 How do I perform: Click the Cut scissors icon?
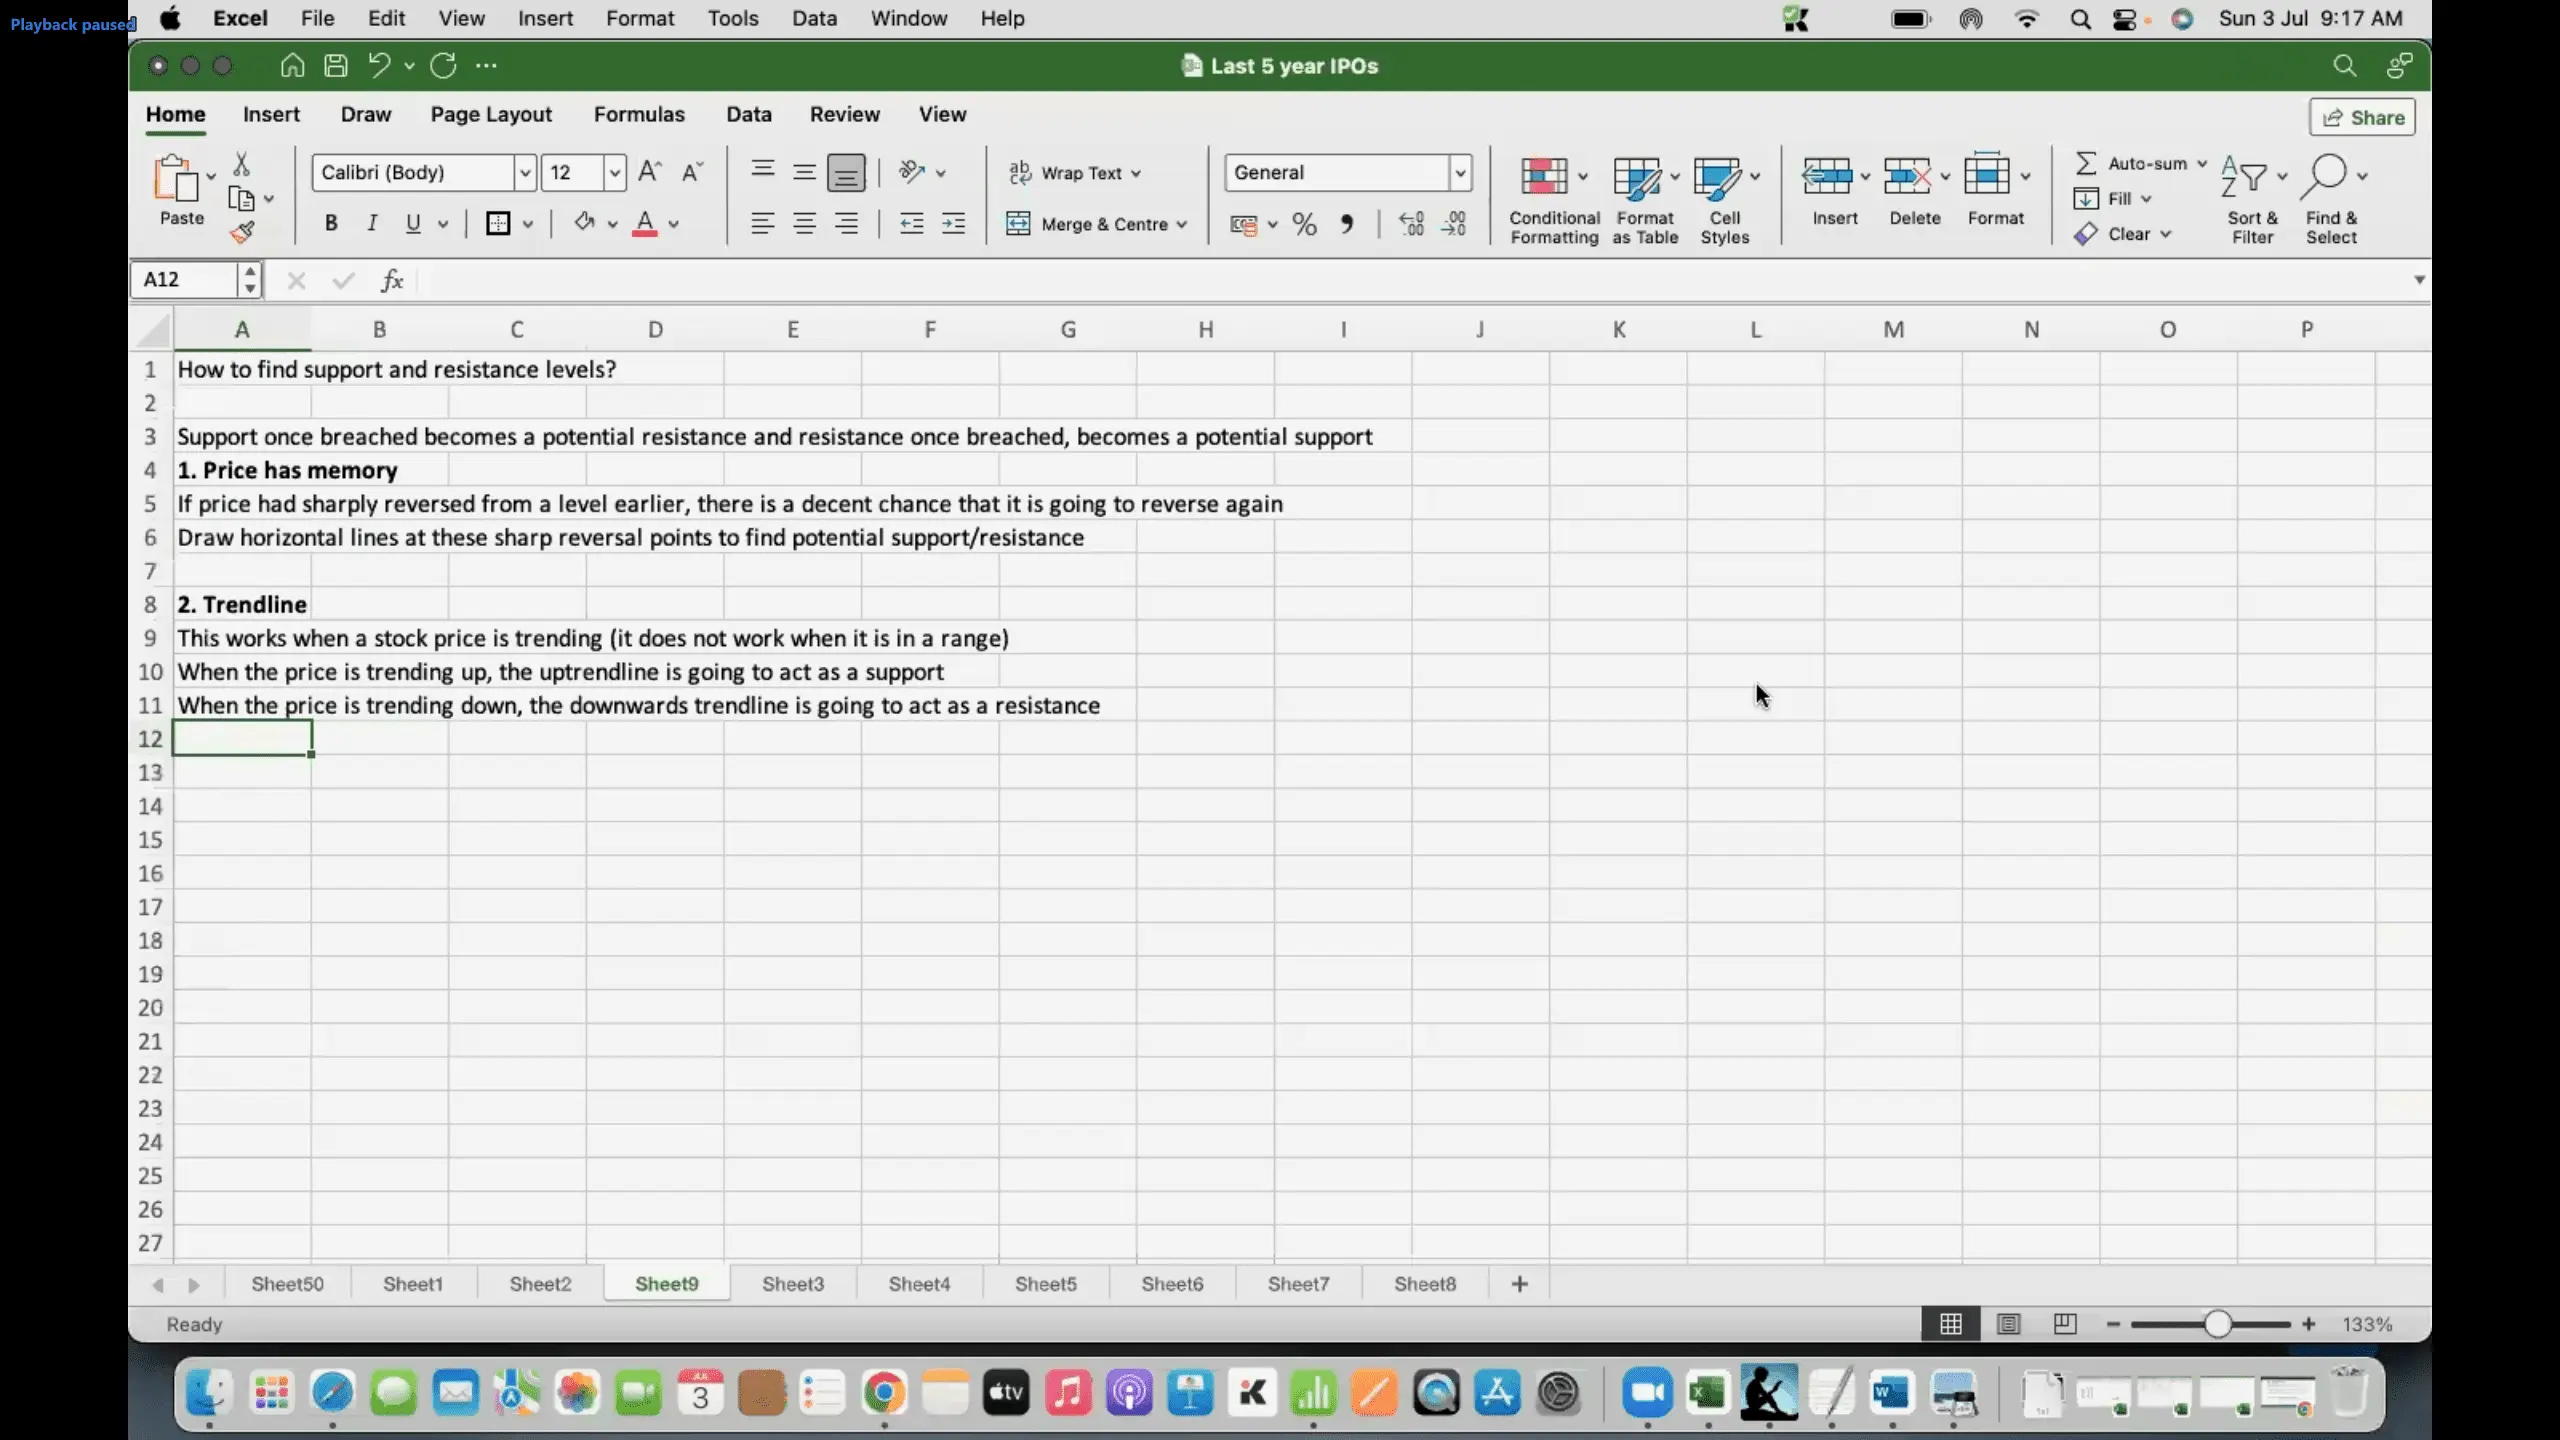coord(241,164)
